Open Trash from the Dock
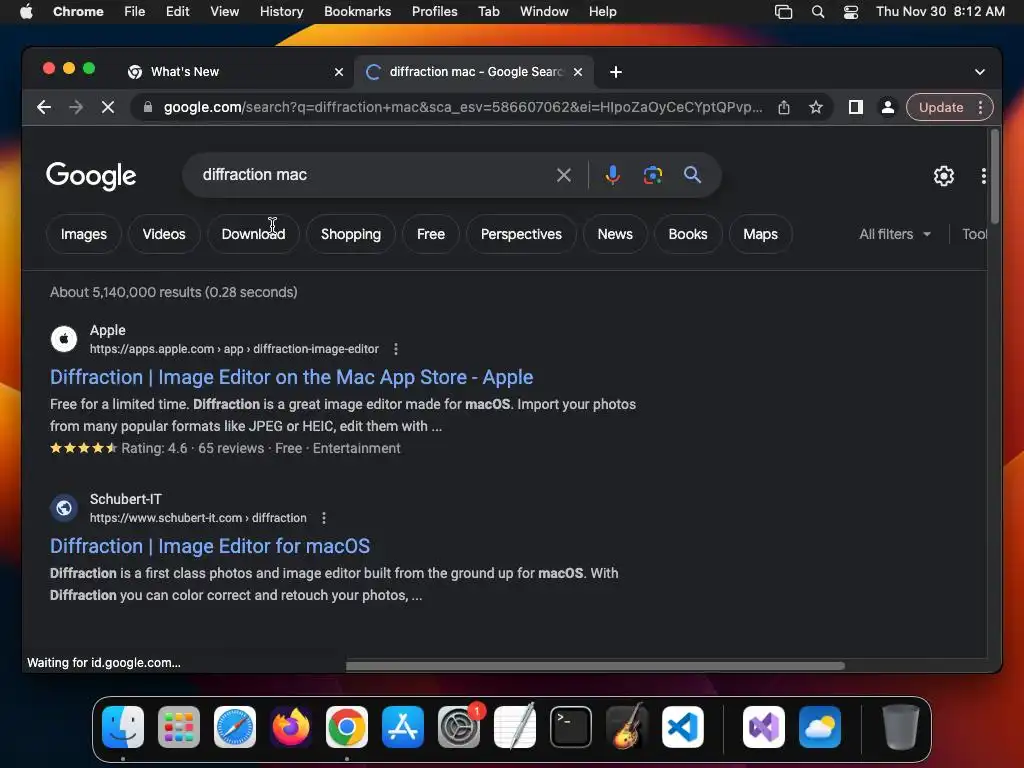Image resolution: width=1024 pixels, height=768 pixels. coord(901,727)
